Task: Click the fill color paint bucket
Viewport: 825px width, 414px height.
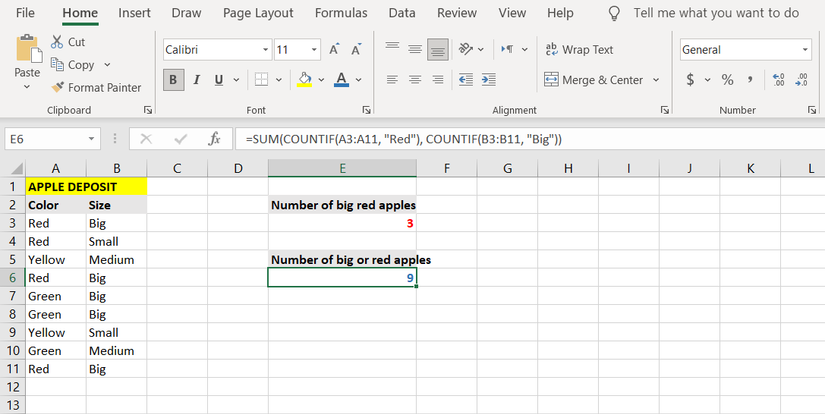Action: coord(305,79)
